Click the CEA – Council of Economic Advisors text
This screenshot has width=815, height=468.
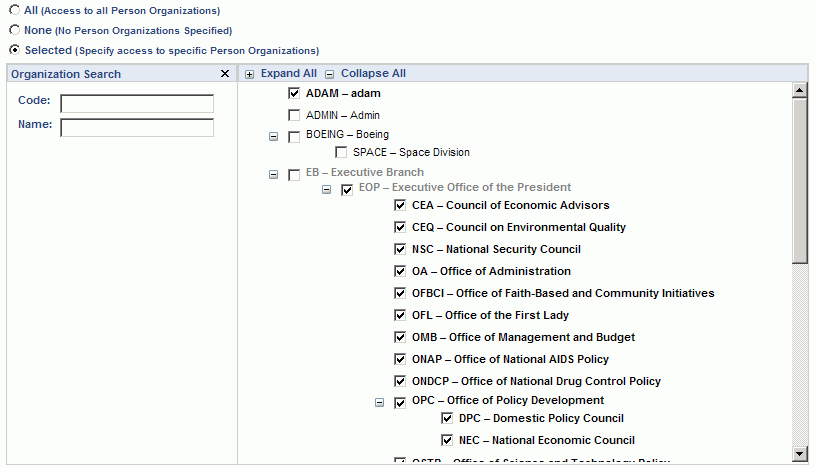point(510,205)
